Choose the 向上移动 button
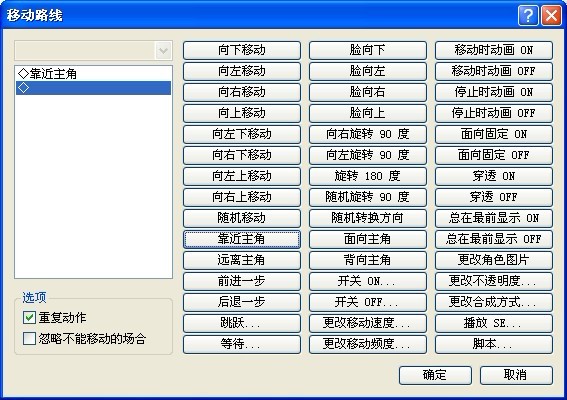The width and height of the screenshot is (567, 400). coord(242,113)
